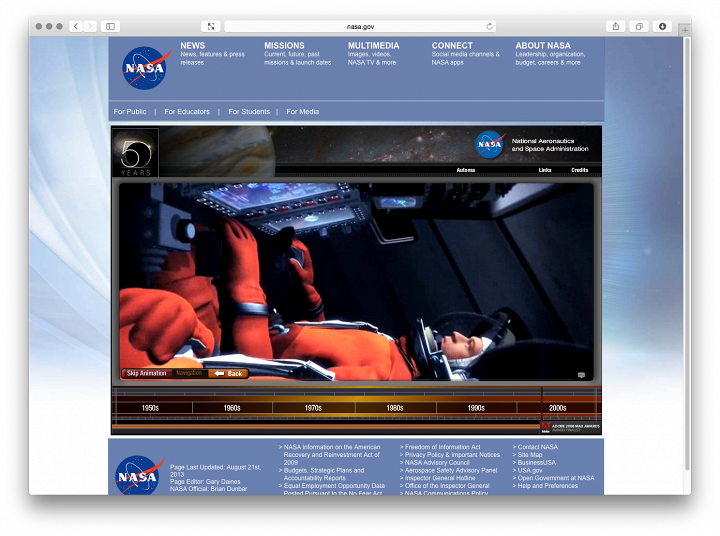Image resolution: width=720 pixels, height=536 pixels.
Task: Open the Credits link in the banner
Action: point(579,170)
